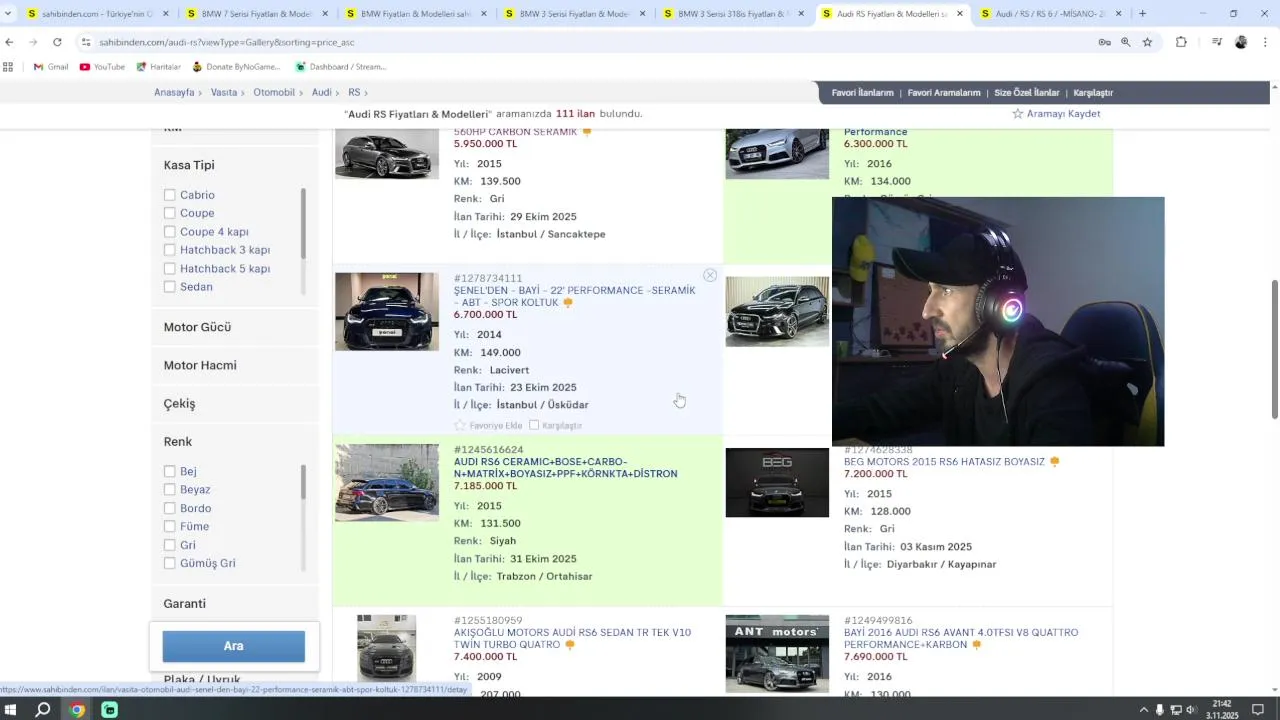Open Haritalar bookmark

point(158,67)
